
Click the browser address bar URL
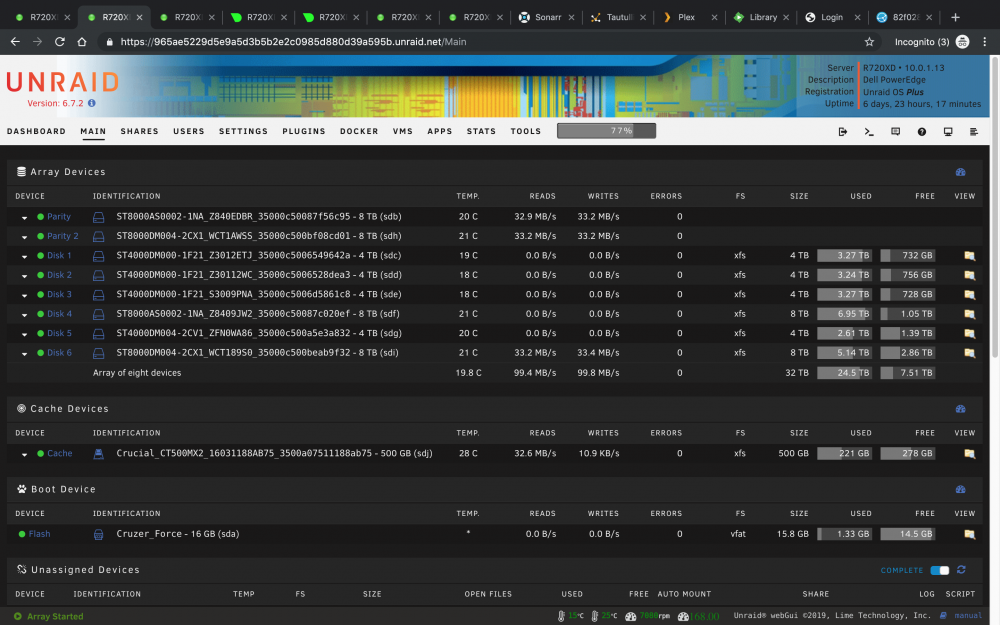pos(293,41)
